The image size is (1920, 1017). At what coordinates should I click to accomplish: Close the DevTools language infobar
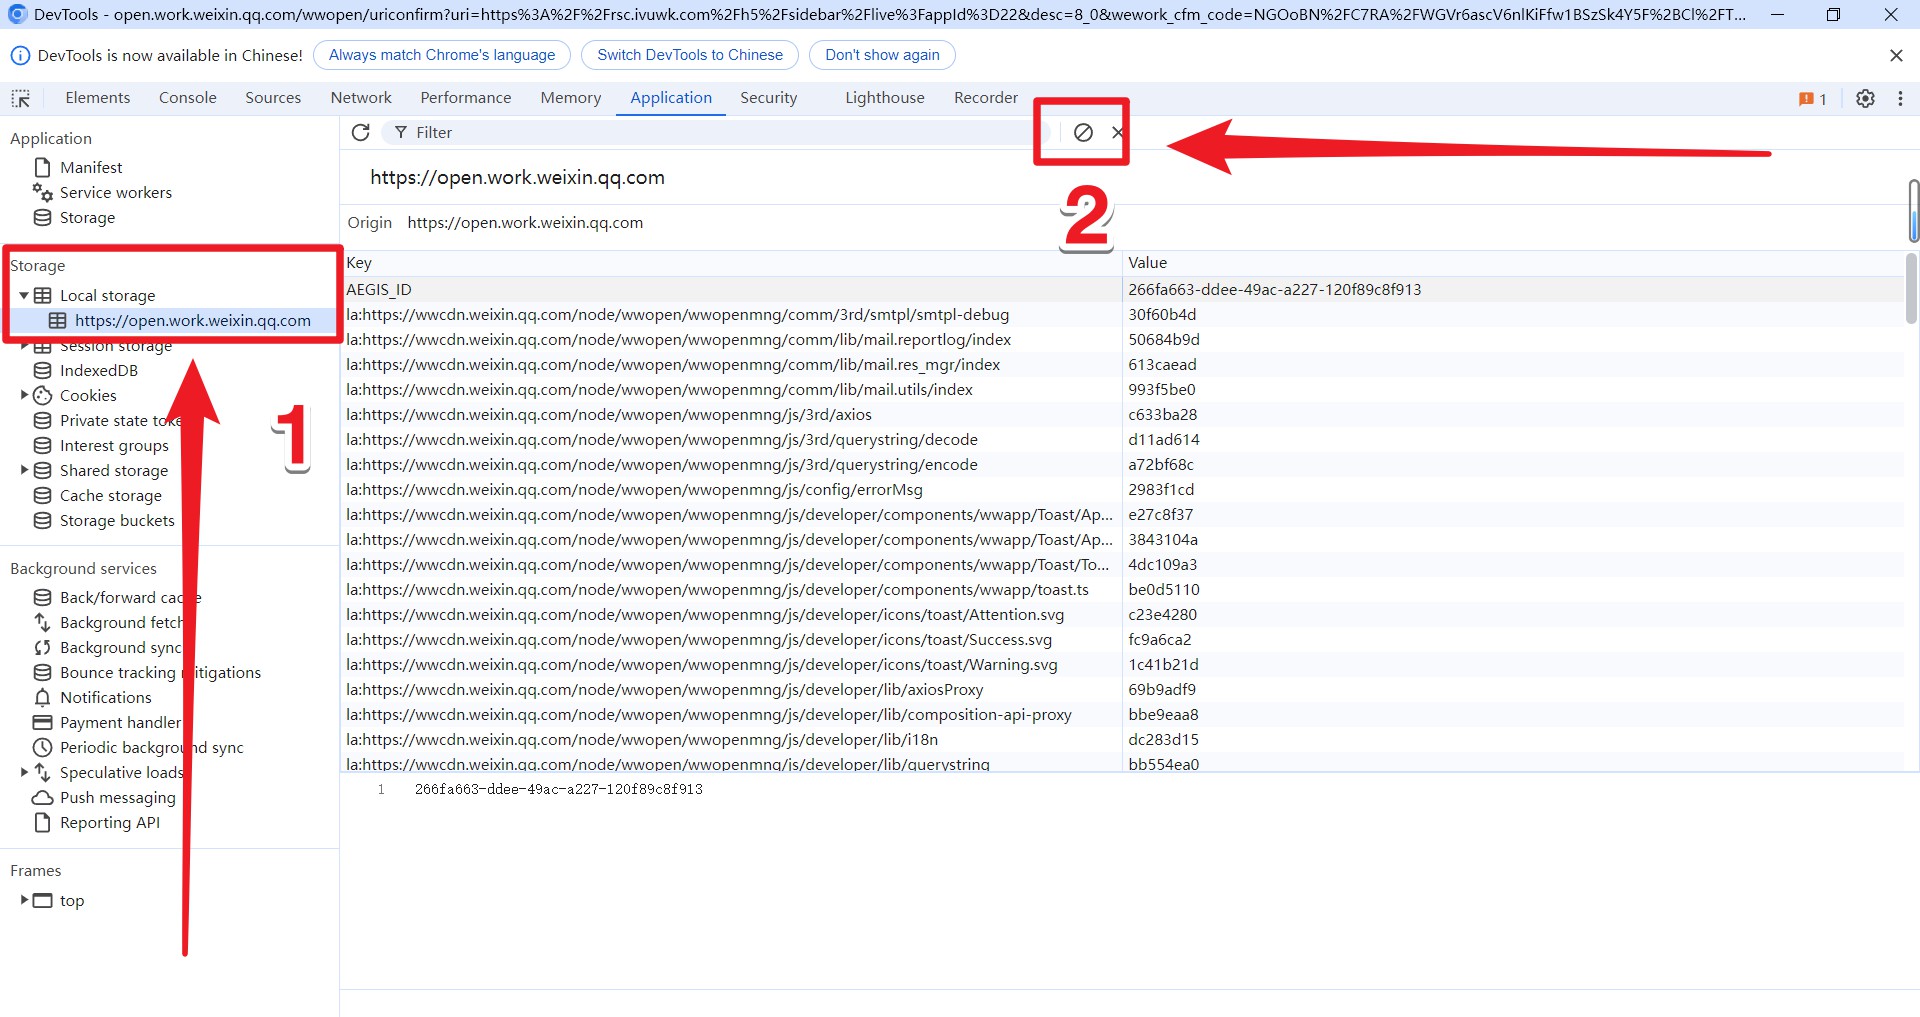pyautogui.click(x=1896, y=55)
